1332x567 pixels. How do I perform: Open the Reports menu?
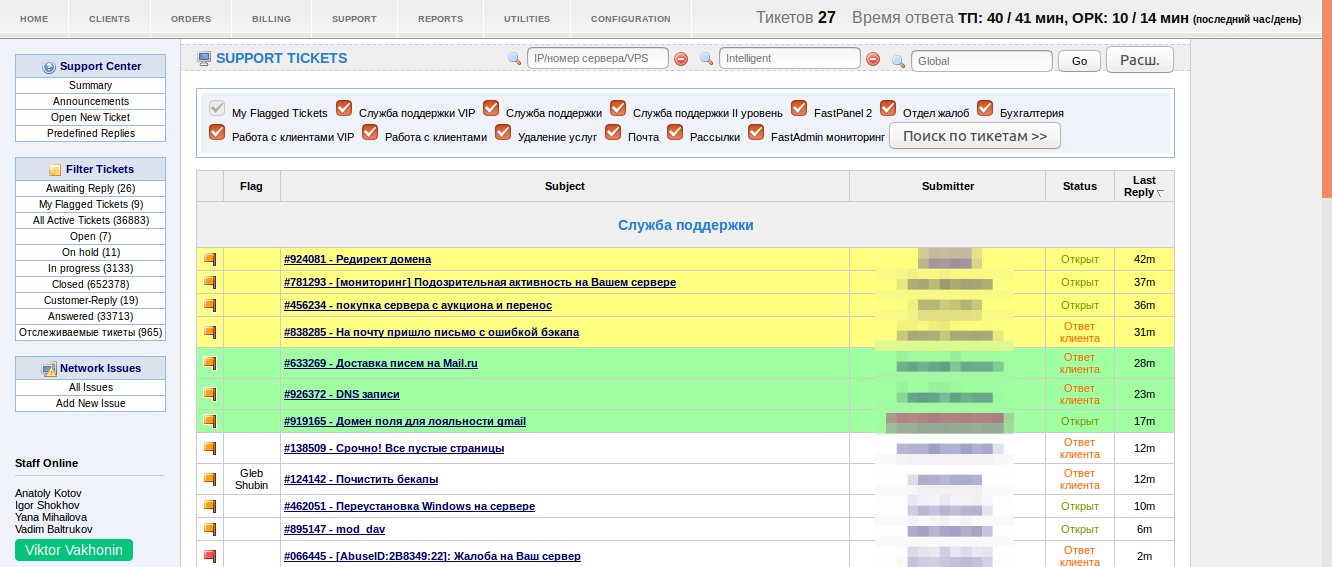click(x=440, y=19)
